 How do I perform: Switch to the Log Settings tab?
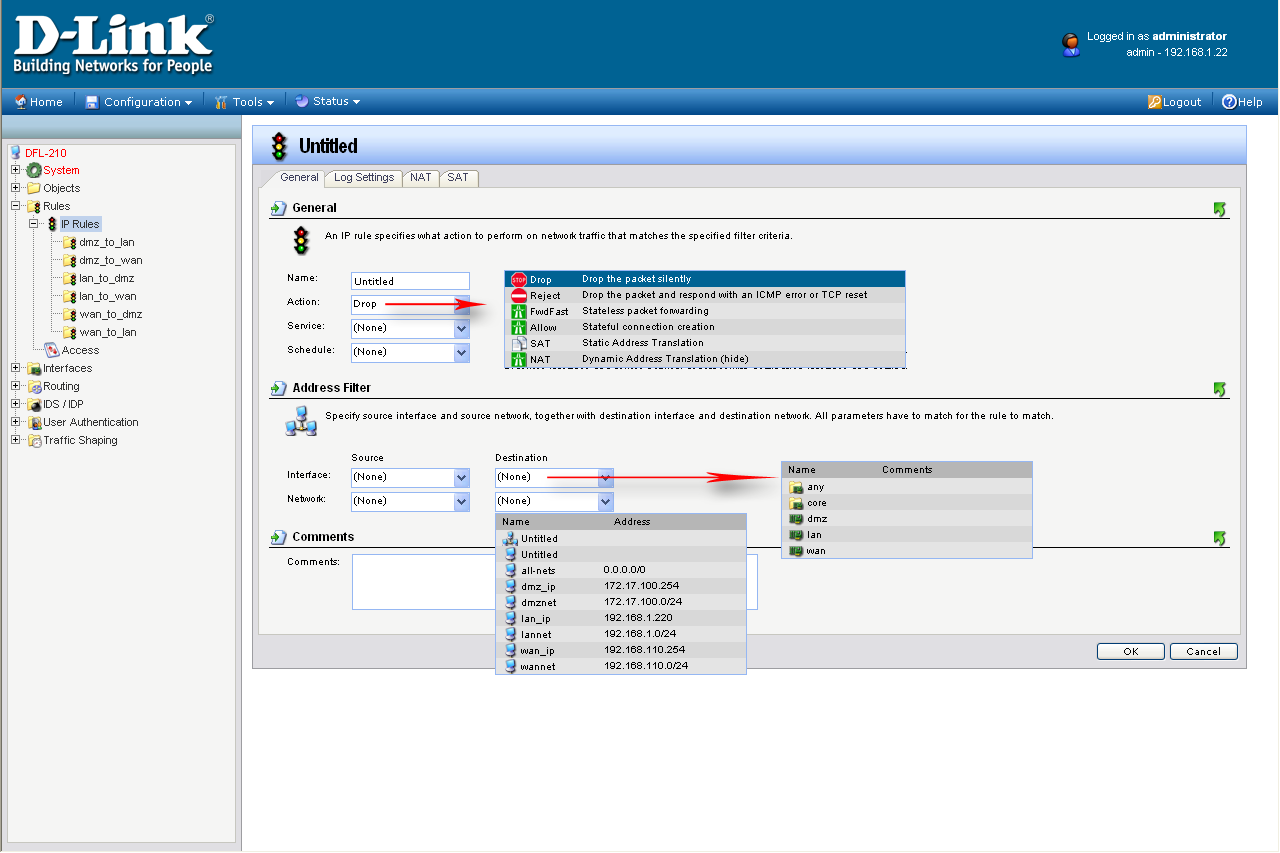pyautogui.click(x=364, y=178)
